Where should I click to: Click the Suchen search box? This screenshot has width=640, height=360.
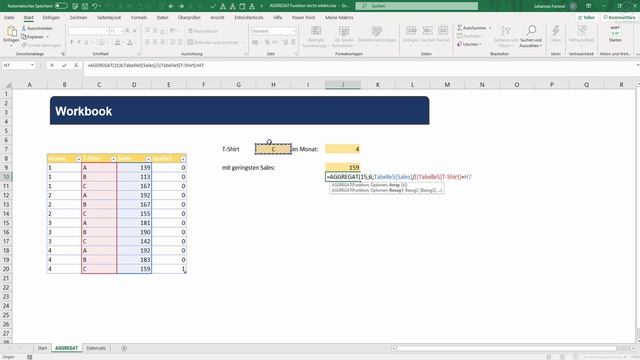coord(416,6)
